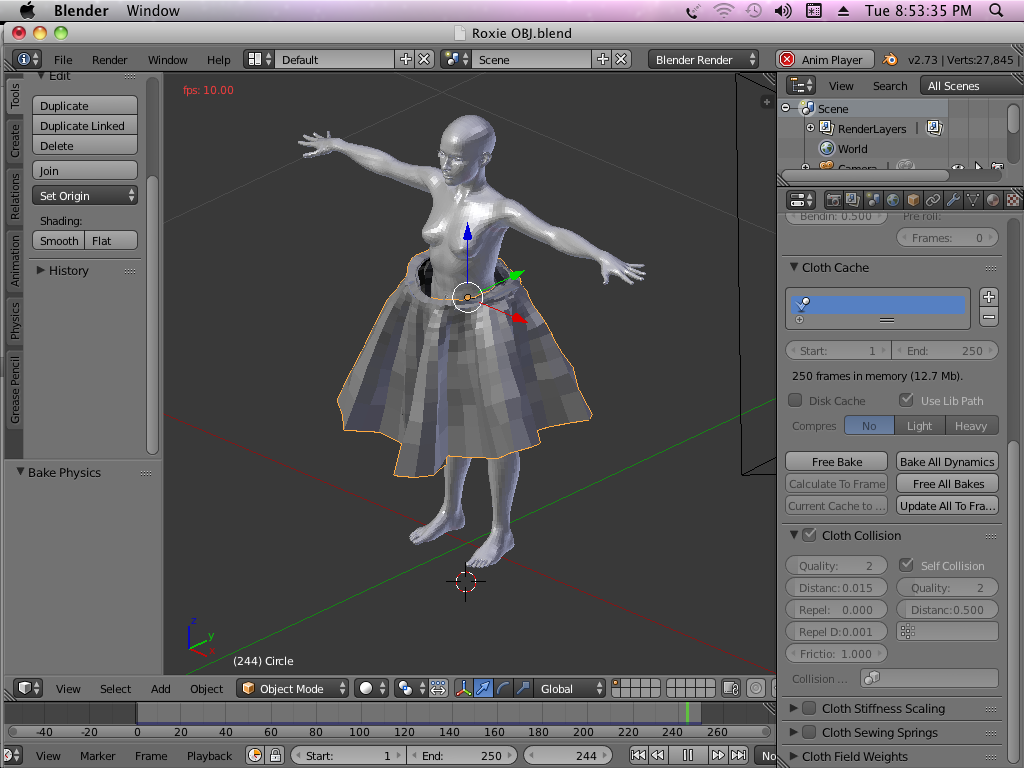Select the Mesh Data triangle tab
1024x768 pixels.
click(x=973, y=200)
